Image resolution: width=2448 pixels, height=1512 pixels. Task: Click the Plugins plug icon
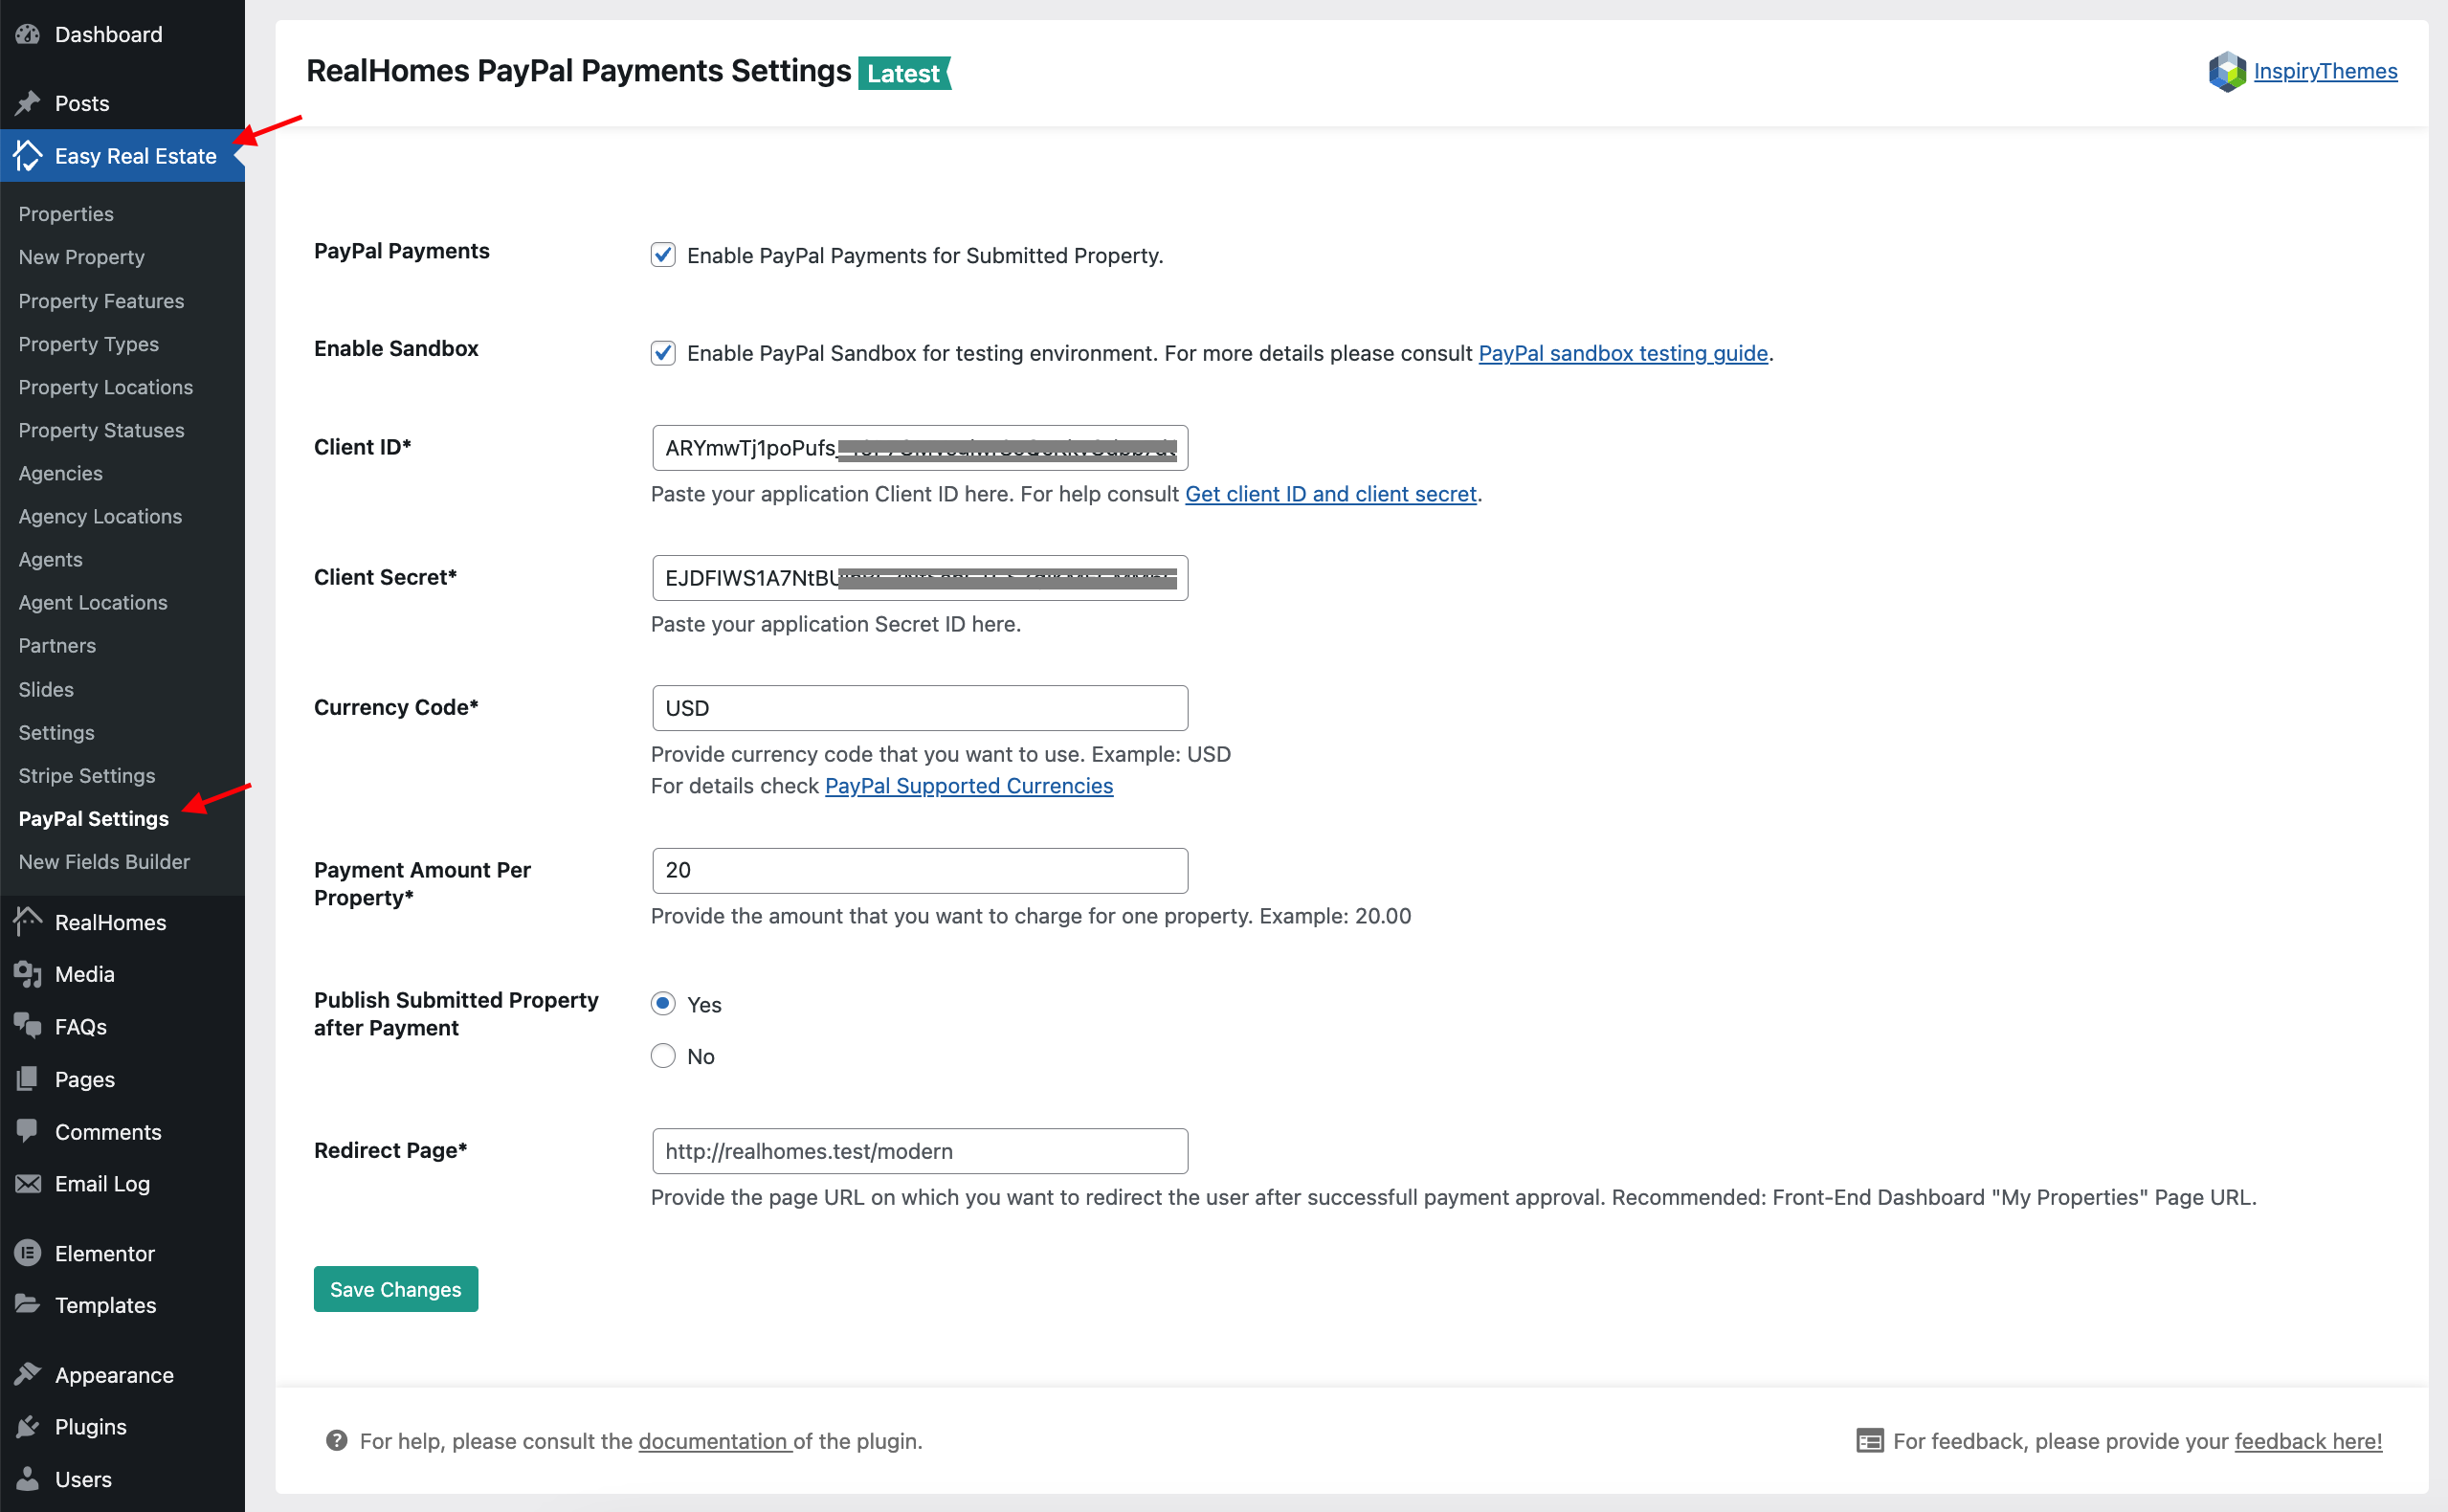(x=28, y=1426)
